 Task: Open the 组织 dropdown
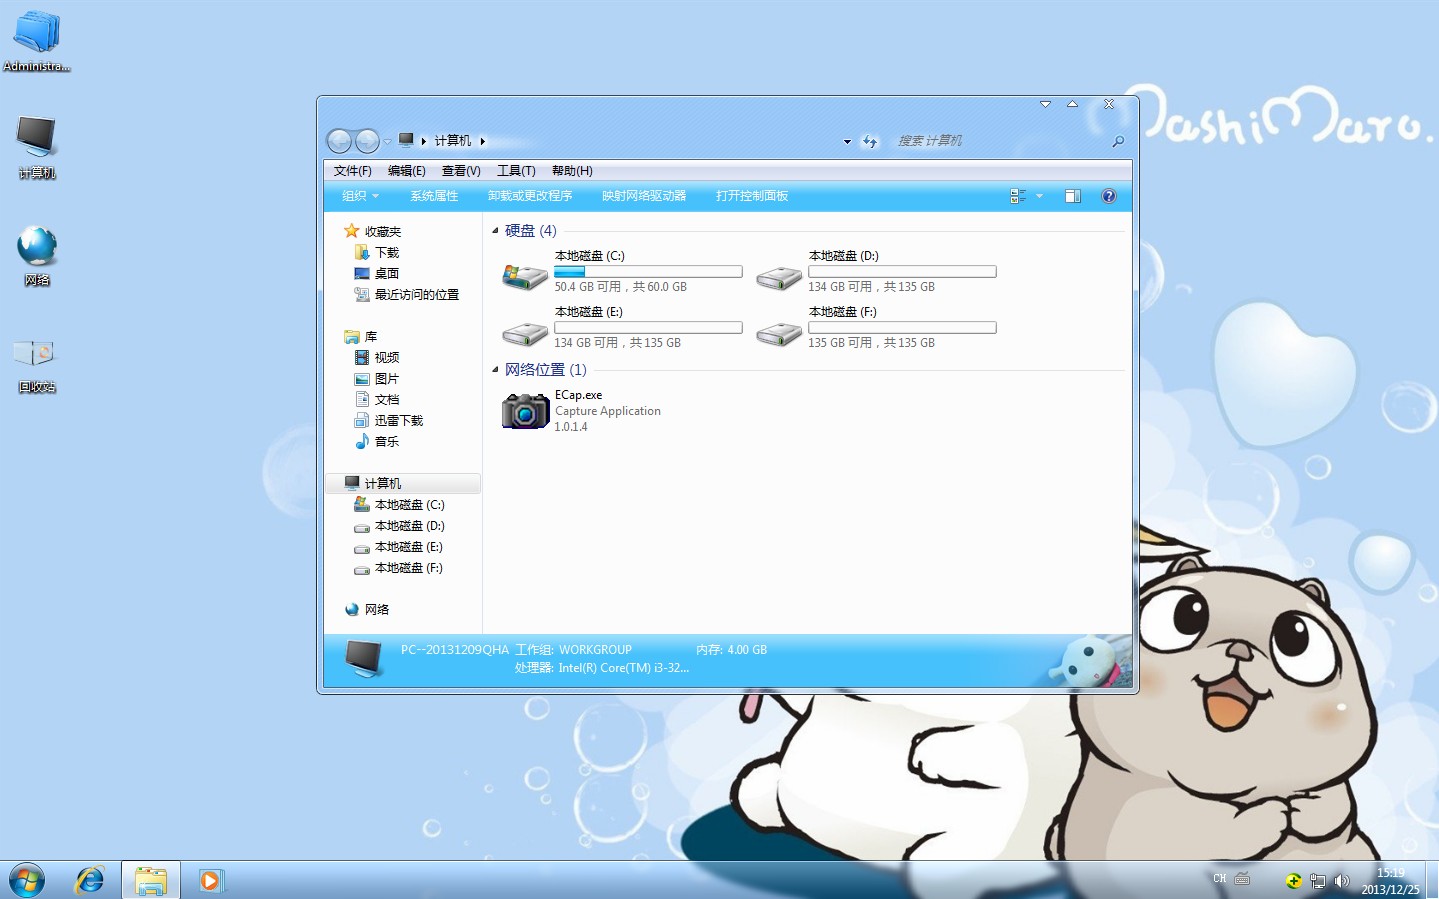360,196
